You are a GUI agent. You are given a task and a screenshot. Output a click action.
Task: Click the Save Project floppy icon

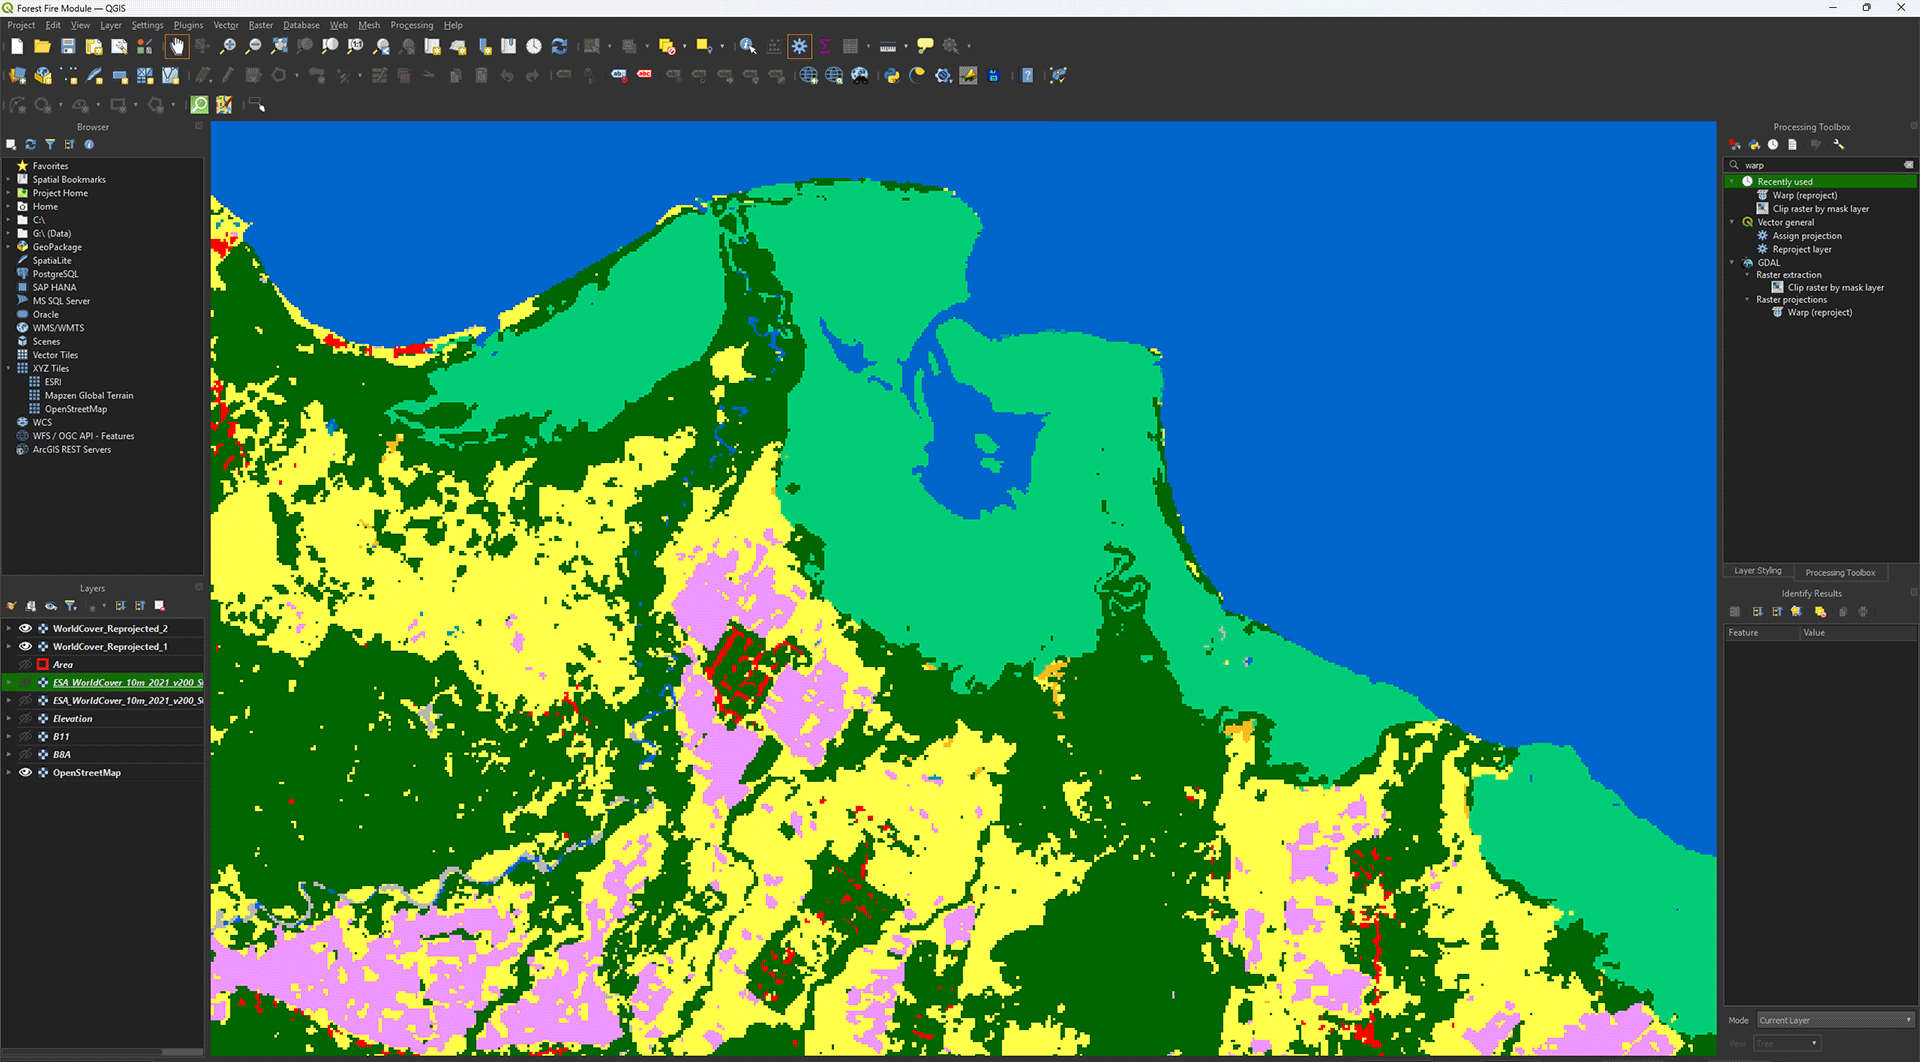[68, 46]
